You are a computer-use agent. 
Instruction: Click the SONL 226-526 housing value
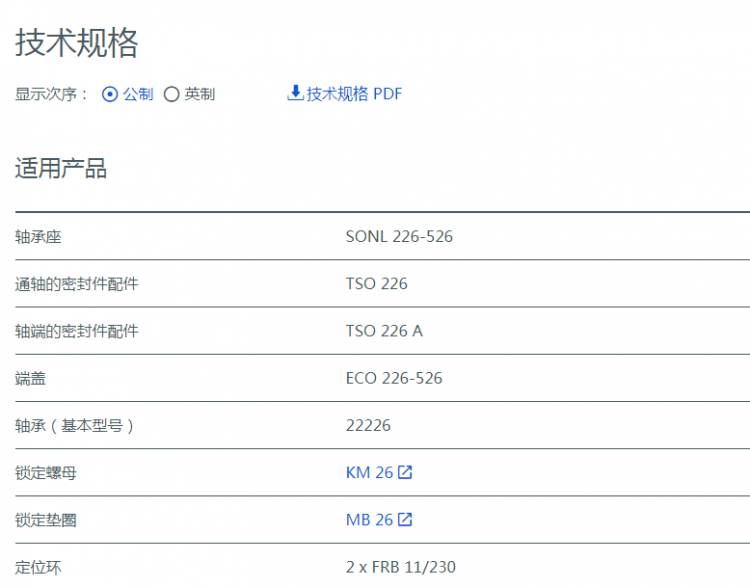pos(399,237)
